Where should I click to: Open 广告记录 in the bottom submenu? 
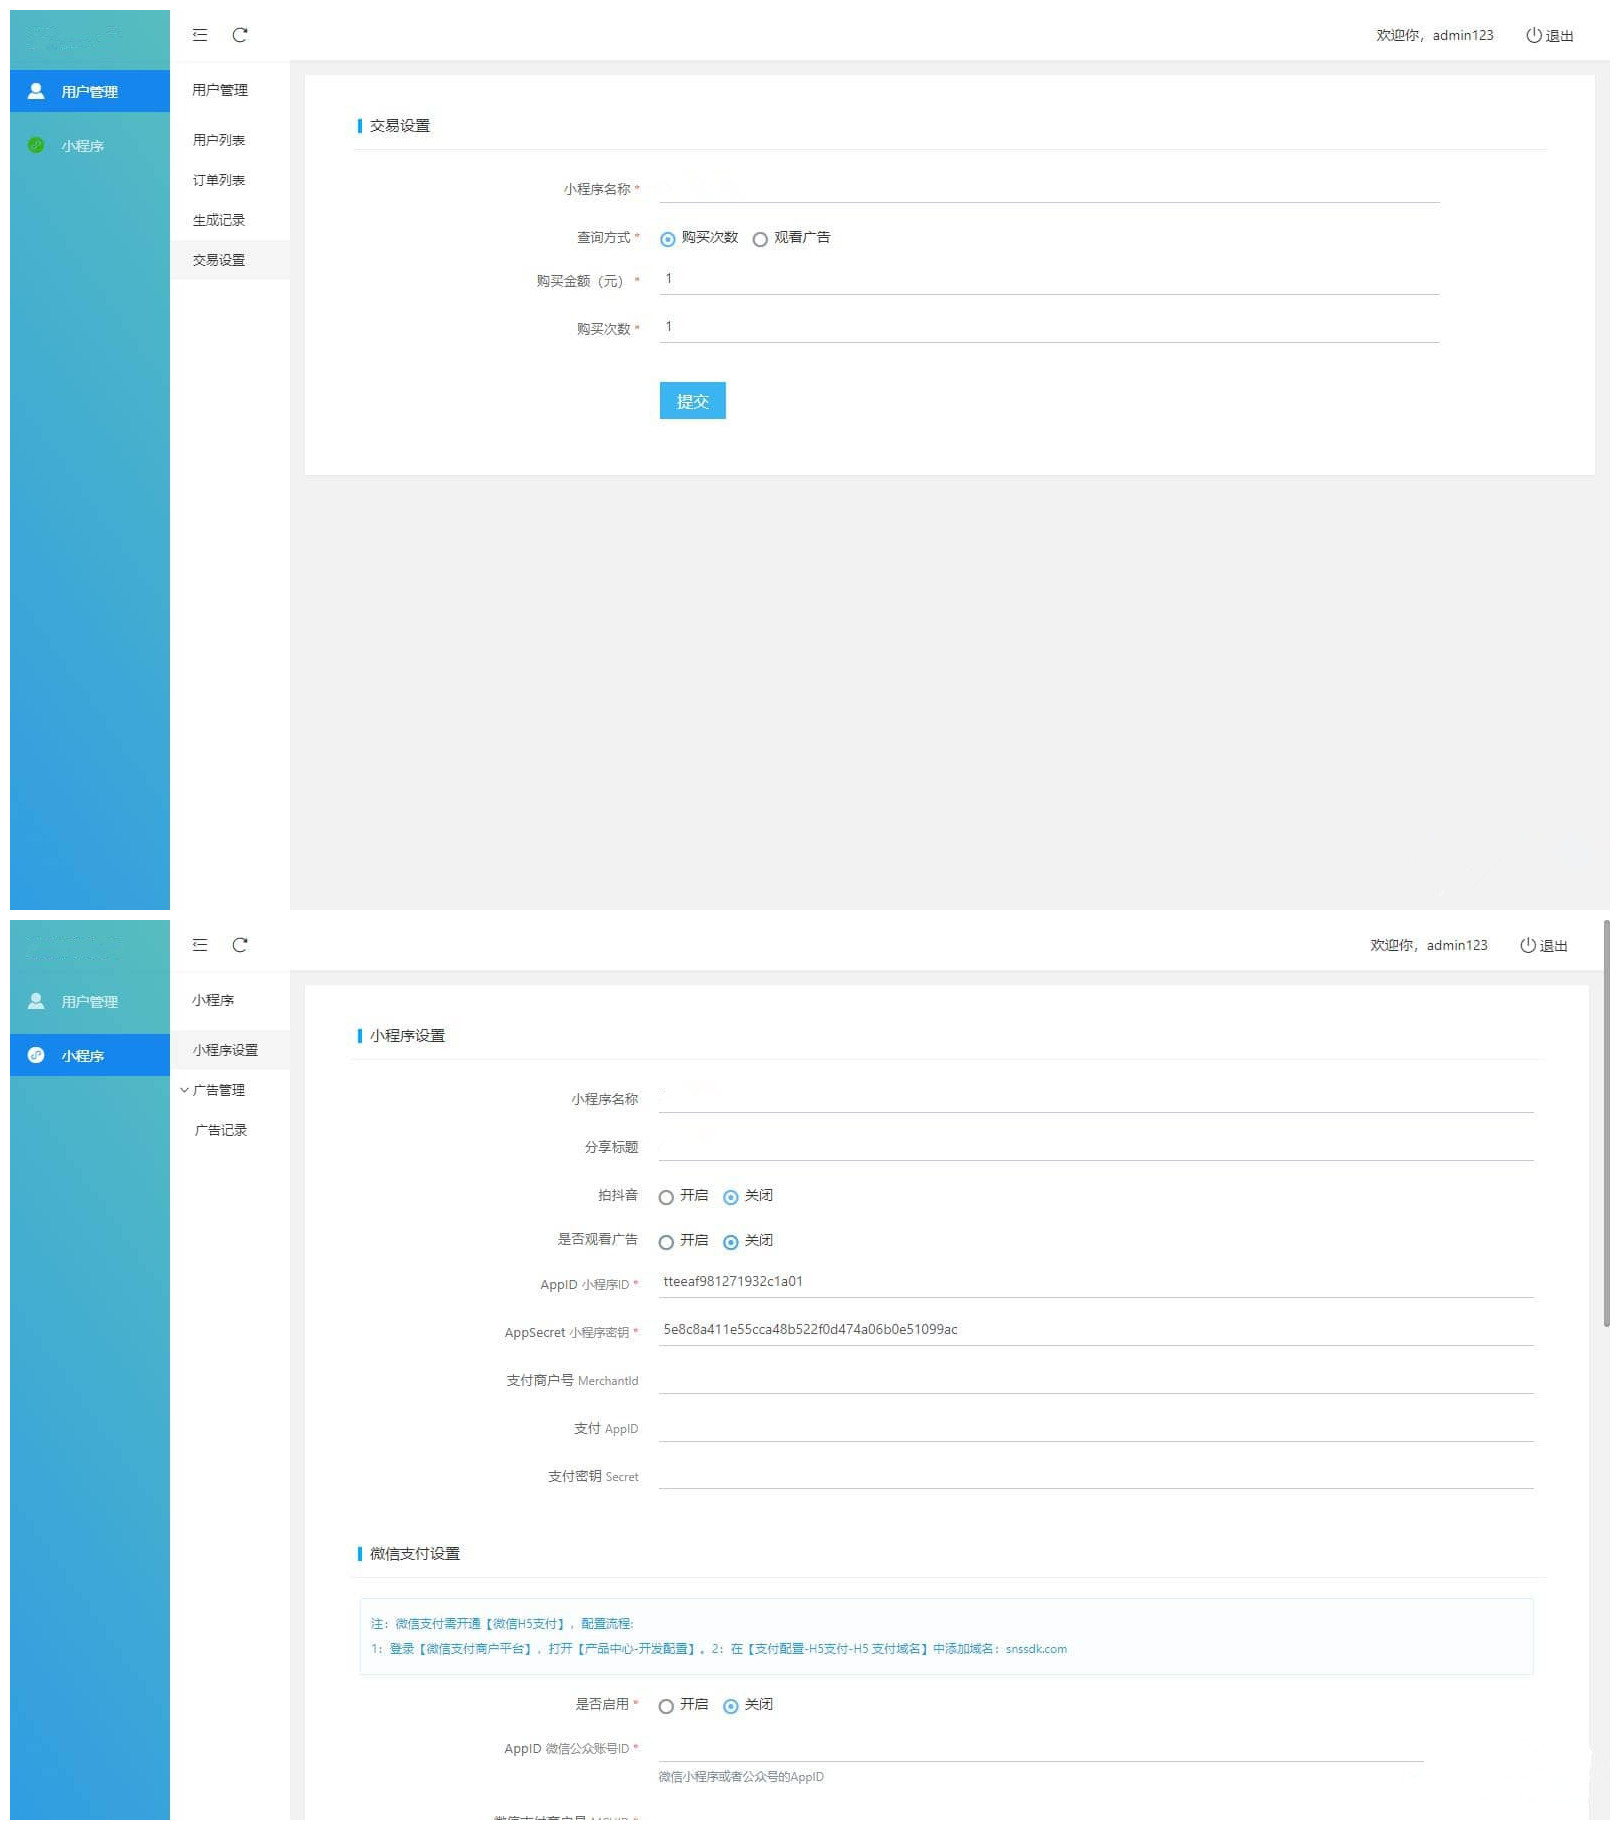(221, 1130)
